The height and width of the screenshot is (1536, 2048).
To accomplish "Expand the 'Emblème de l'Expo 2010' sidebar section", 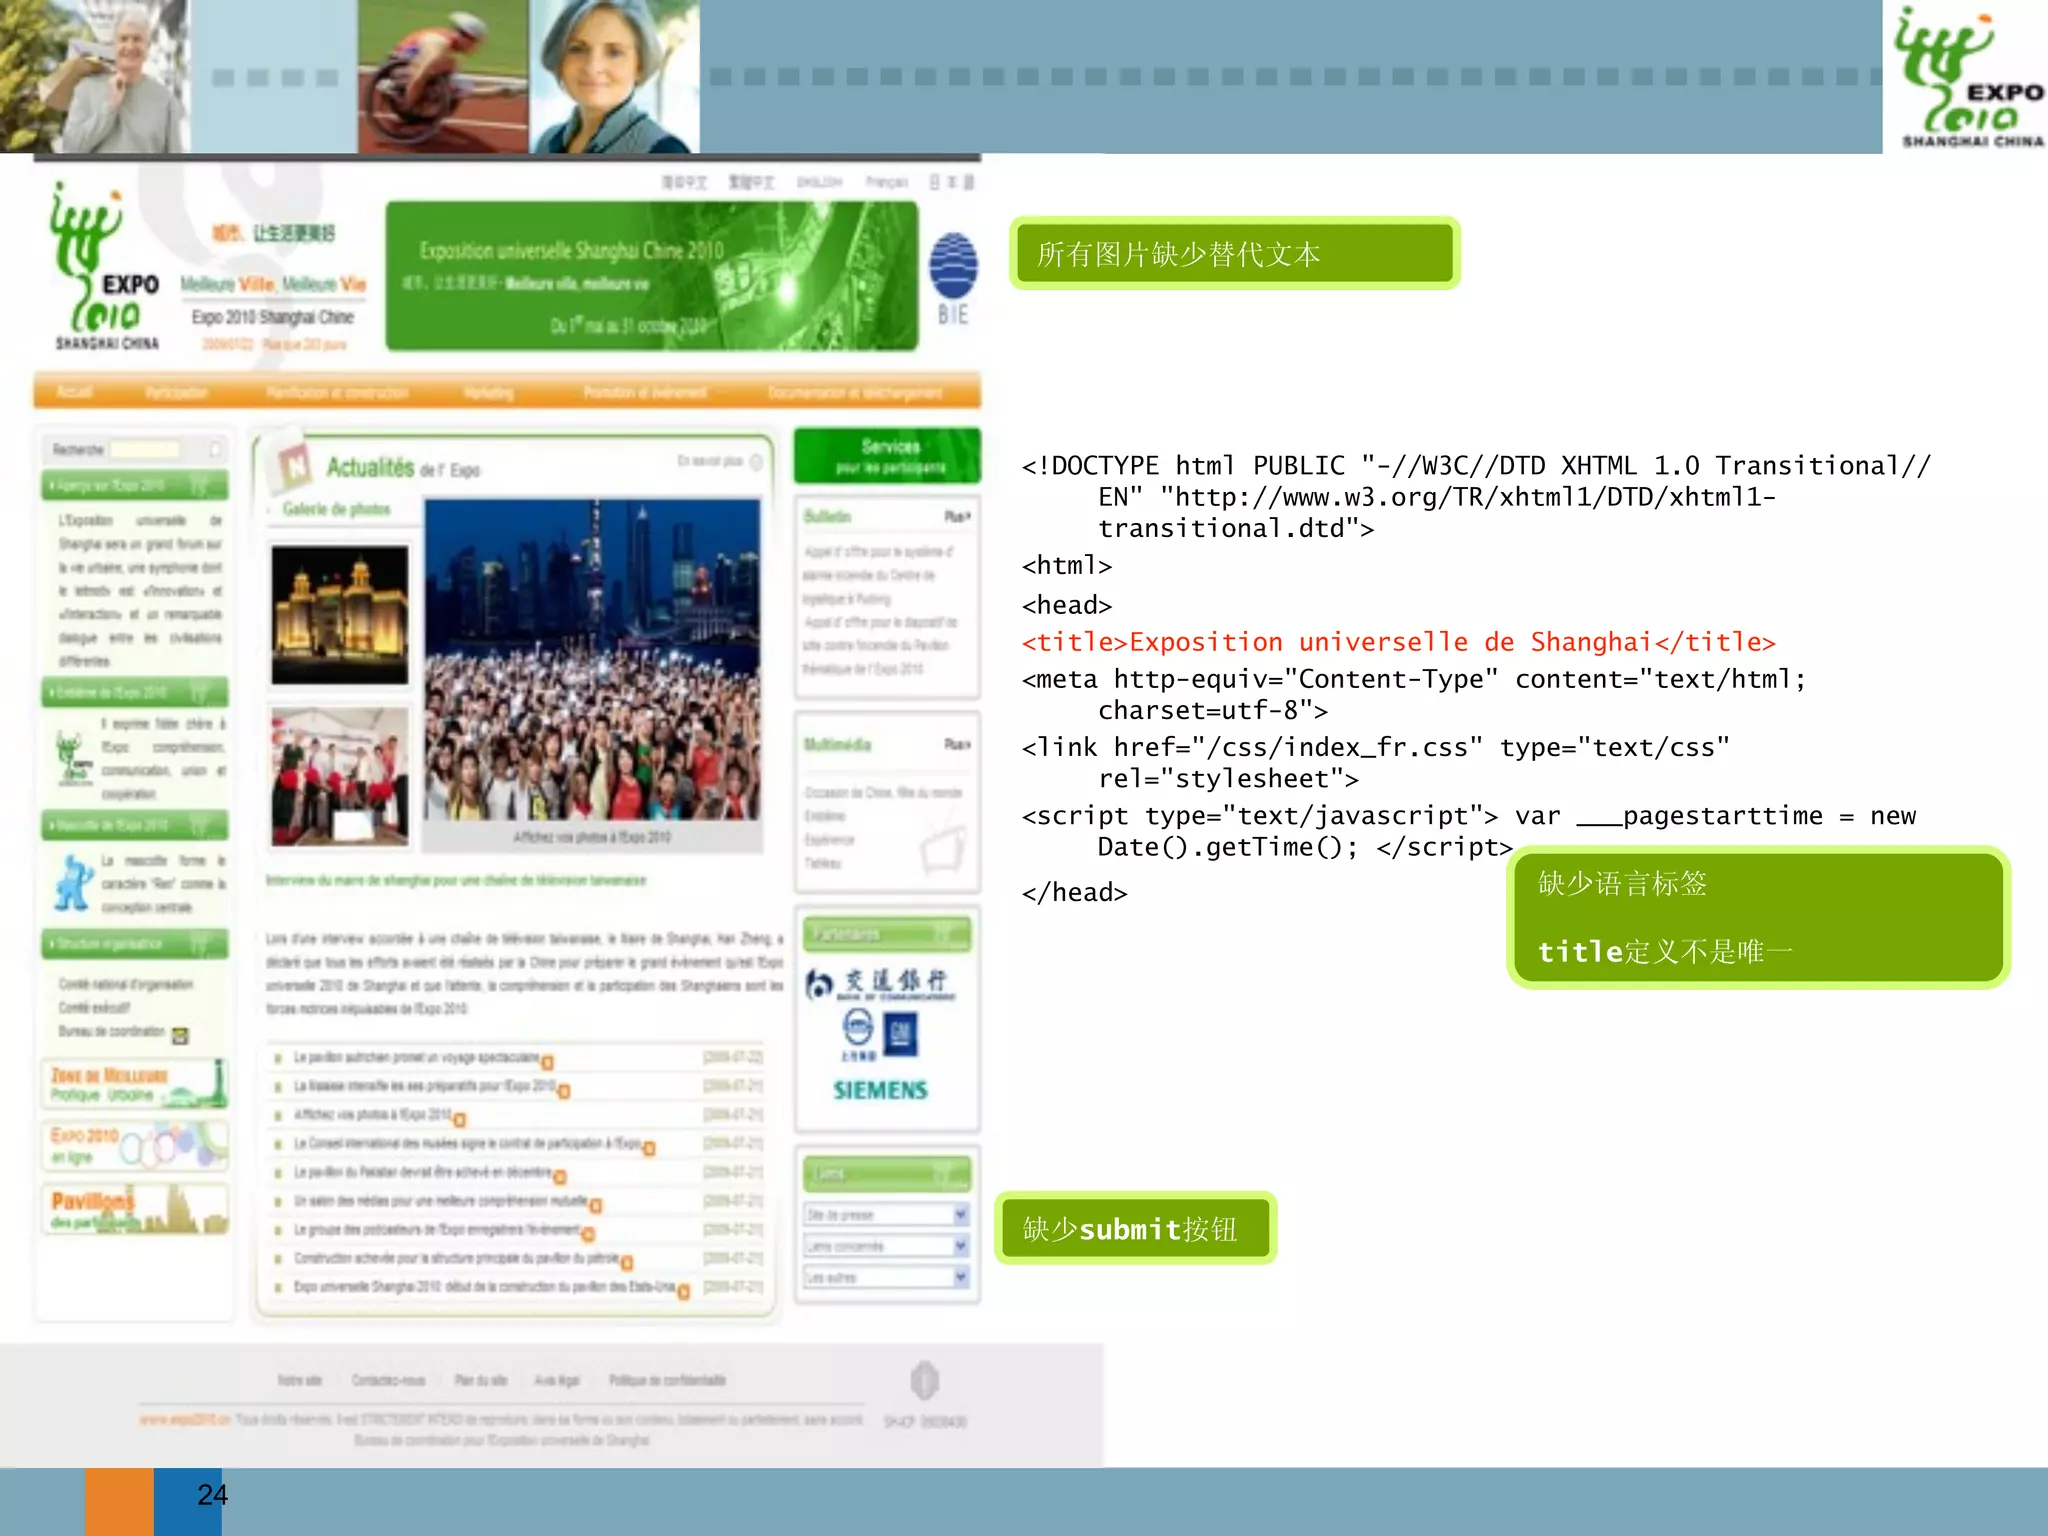I will coord(135,692).
